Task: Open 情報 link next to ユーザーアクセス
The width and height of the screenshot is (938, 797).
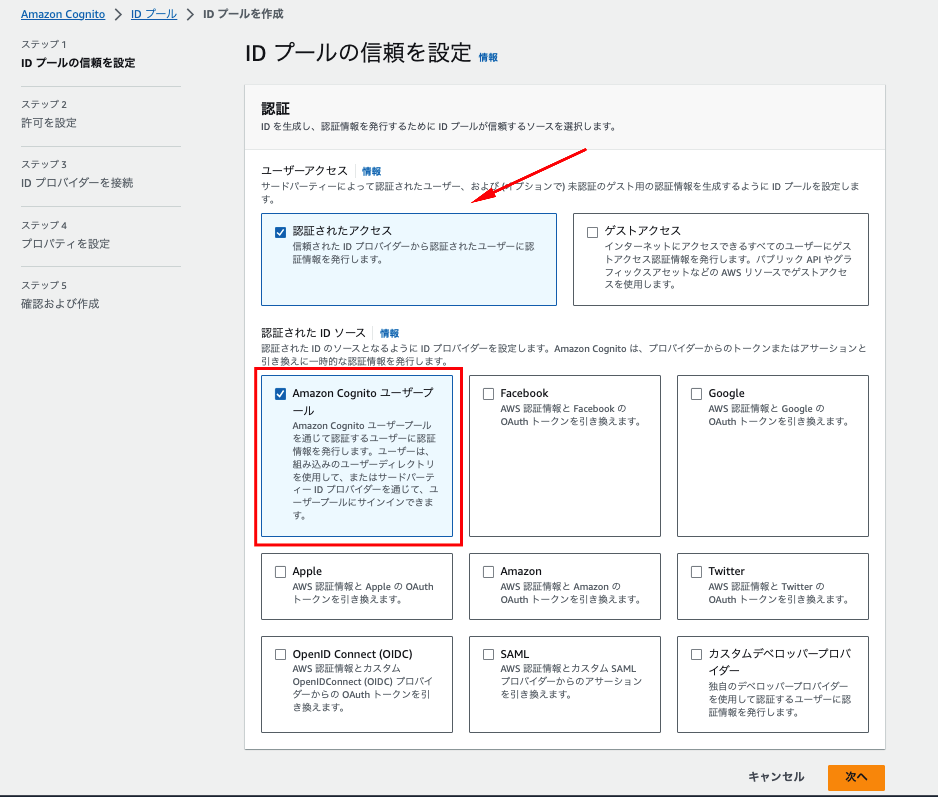Action: tap(371, 171)
